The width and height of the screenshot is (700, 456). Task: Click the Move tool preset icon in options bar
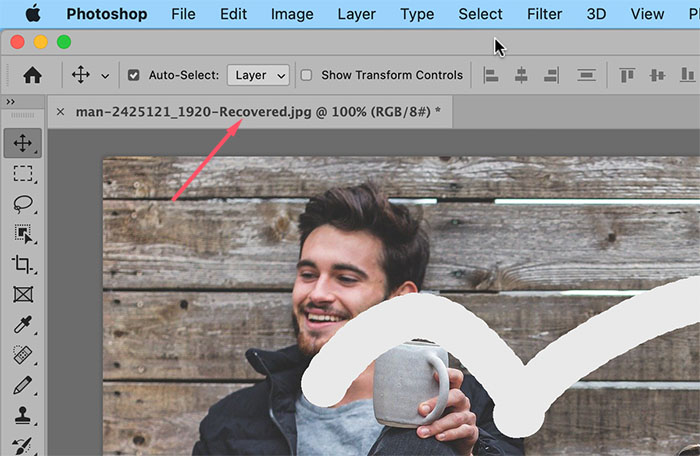coord(81,75)
